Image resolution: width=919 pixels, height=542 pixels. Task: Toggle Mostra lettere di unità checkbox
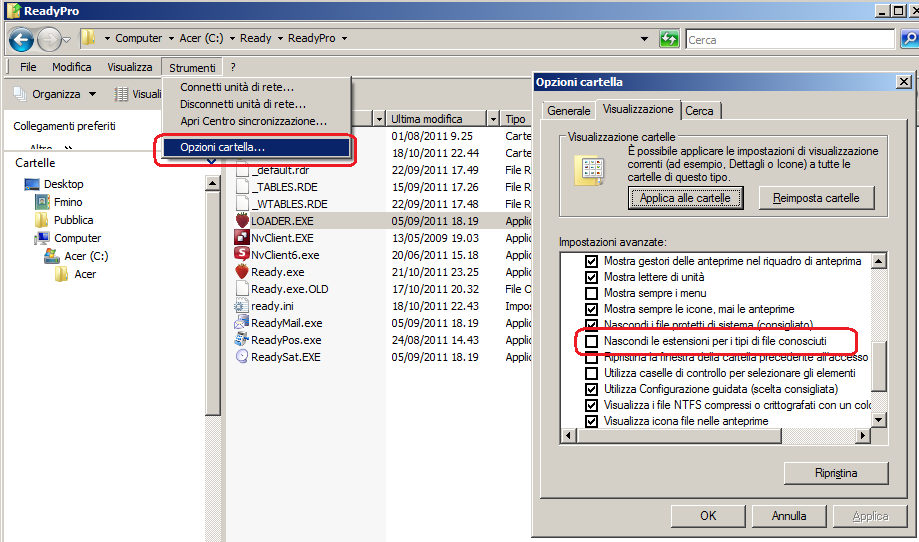591,277
